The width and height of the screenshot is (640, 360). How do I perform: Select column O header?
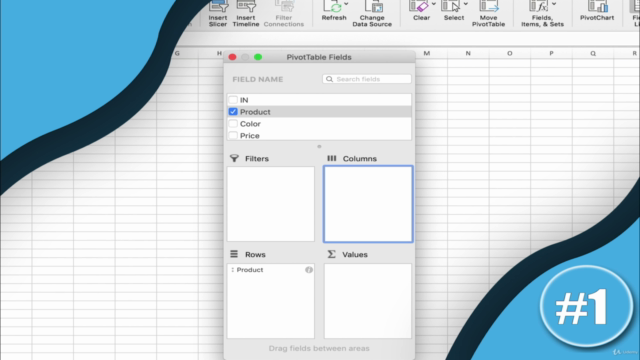(x=510, y=53)
